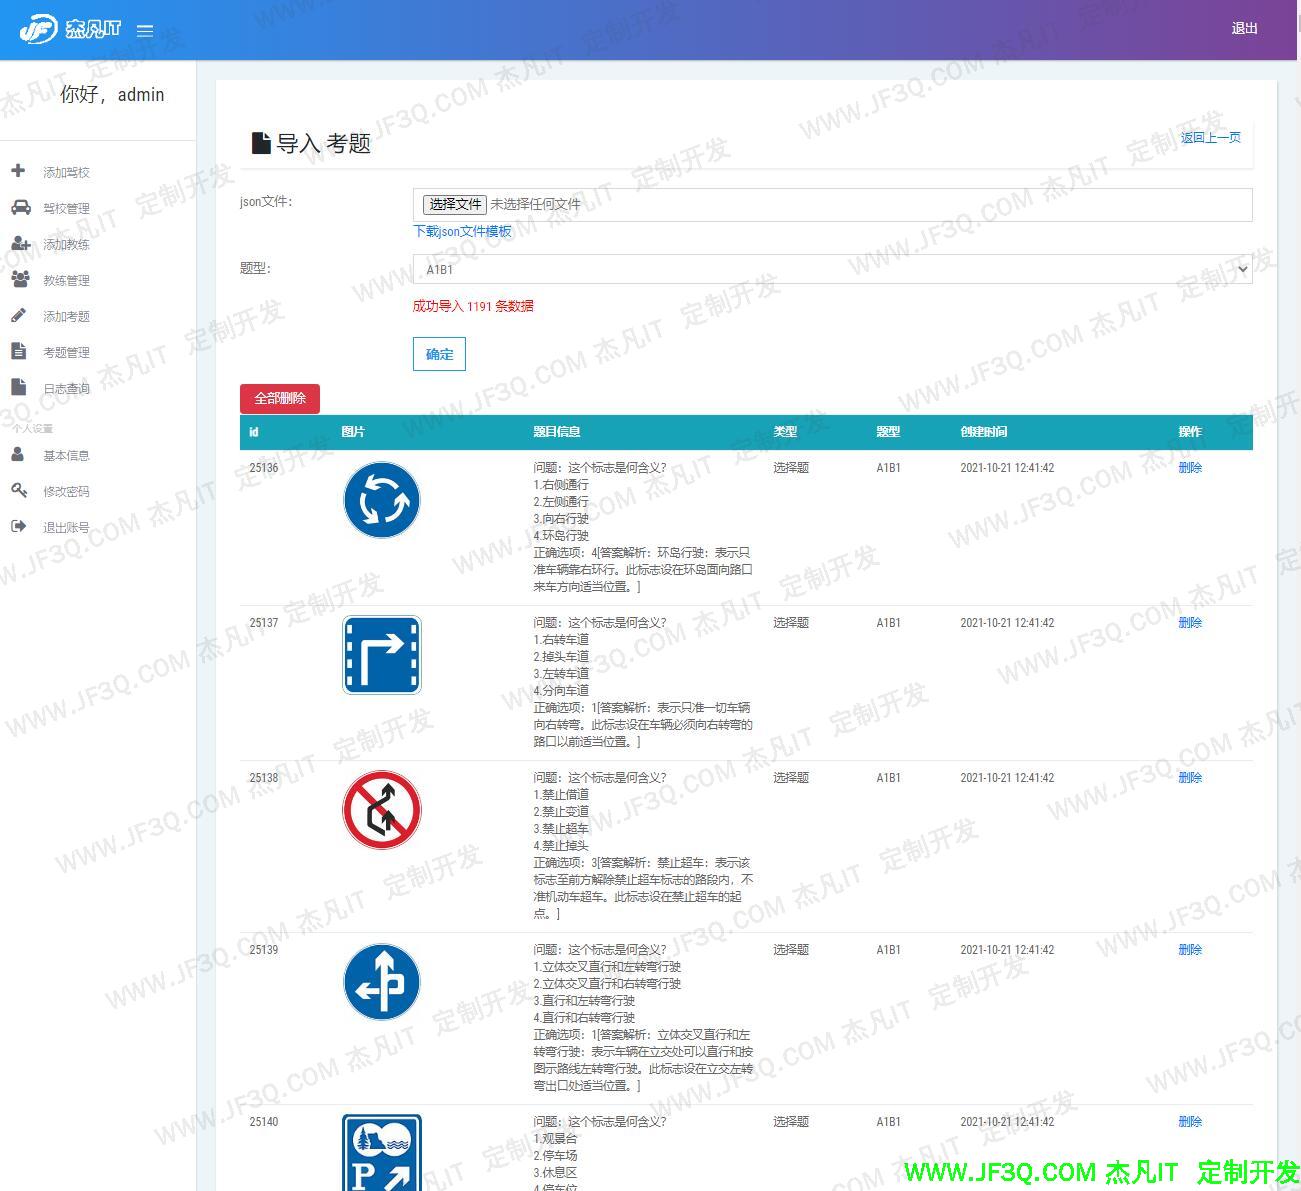Click the 返回上一页 link
The width and height of the screenshot is (1301, 1191).
[1210, 137]
